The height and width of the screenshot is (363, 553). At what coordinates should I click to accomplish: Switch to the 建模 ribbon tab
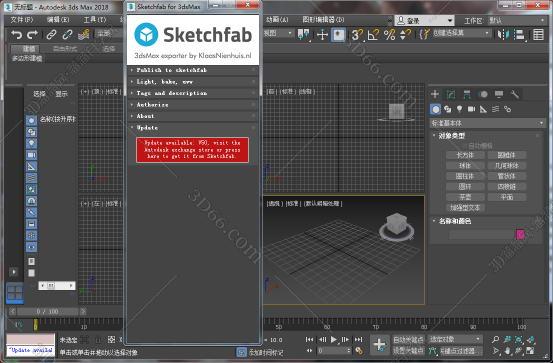click(29, 49)
